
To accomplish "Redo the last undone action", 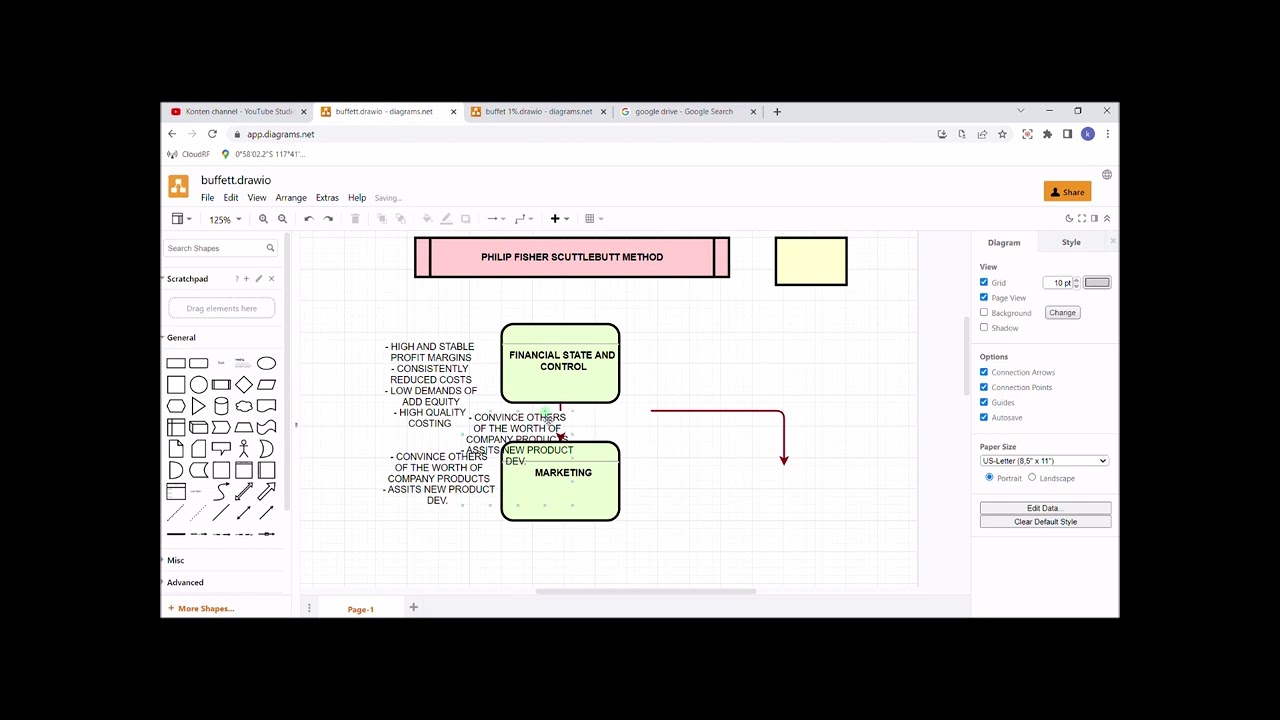I will pos(328,219).
